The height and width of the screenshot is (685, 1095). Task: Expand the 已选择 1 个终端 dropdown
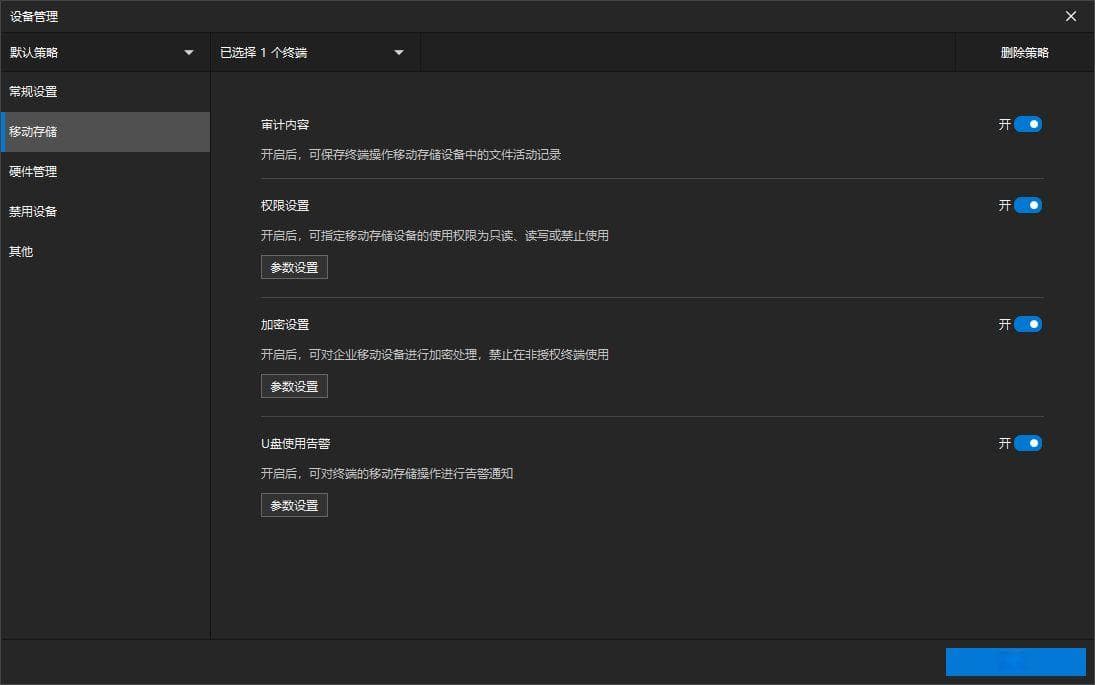click(315, 52)
